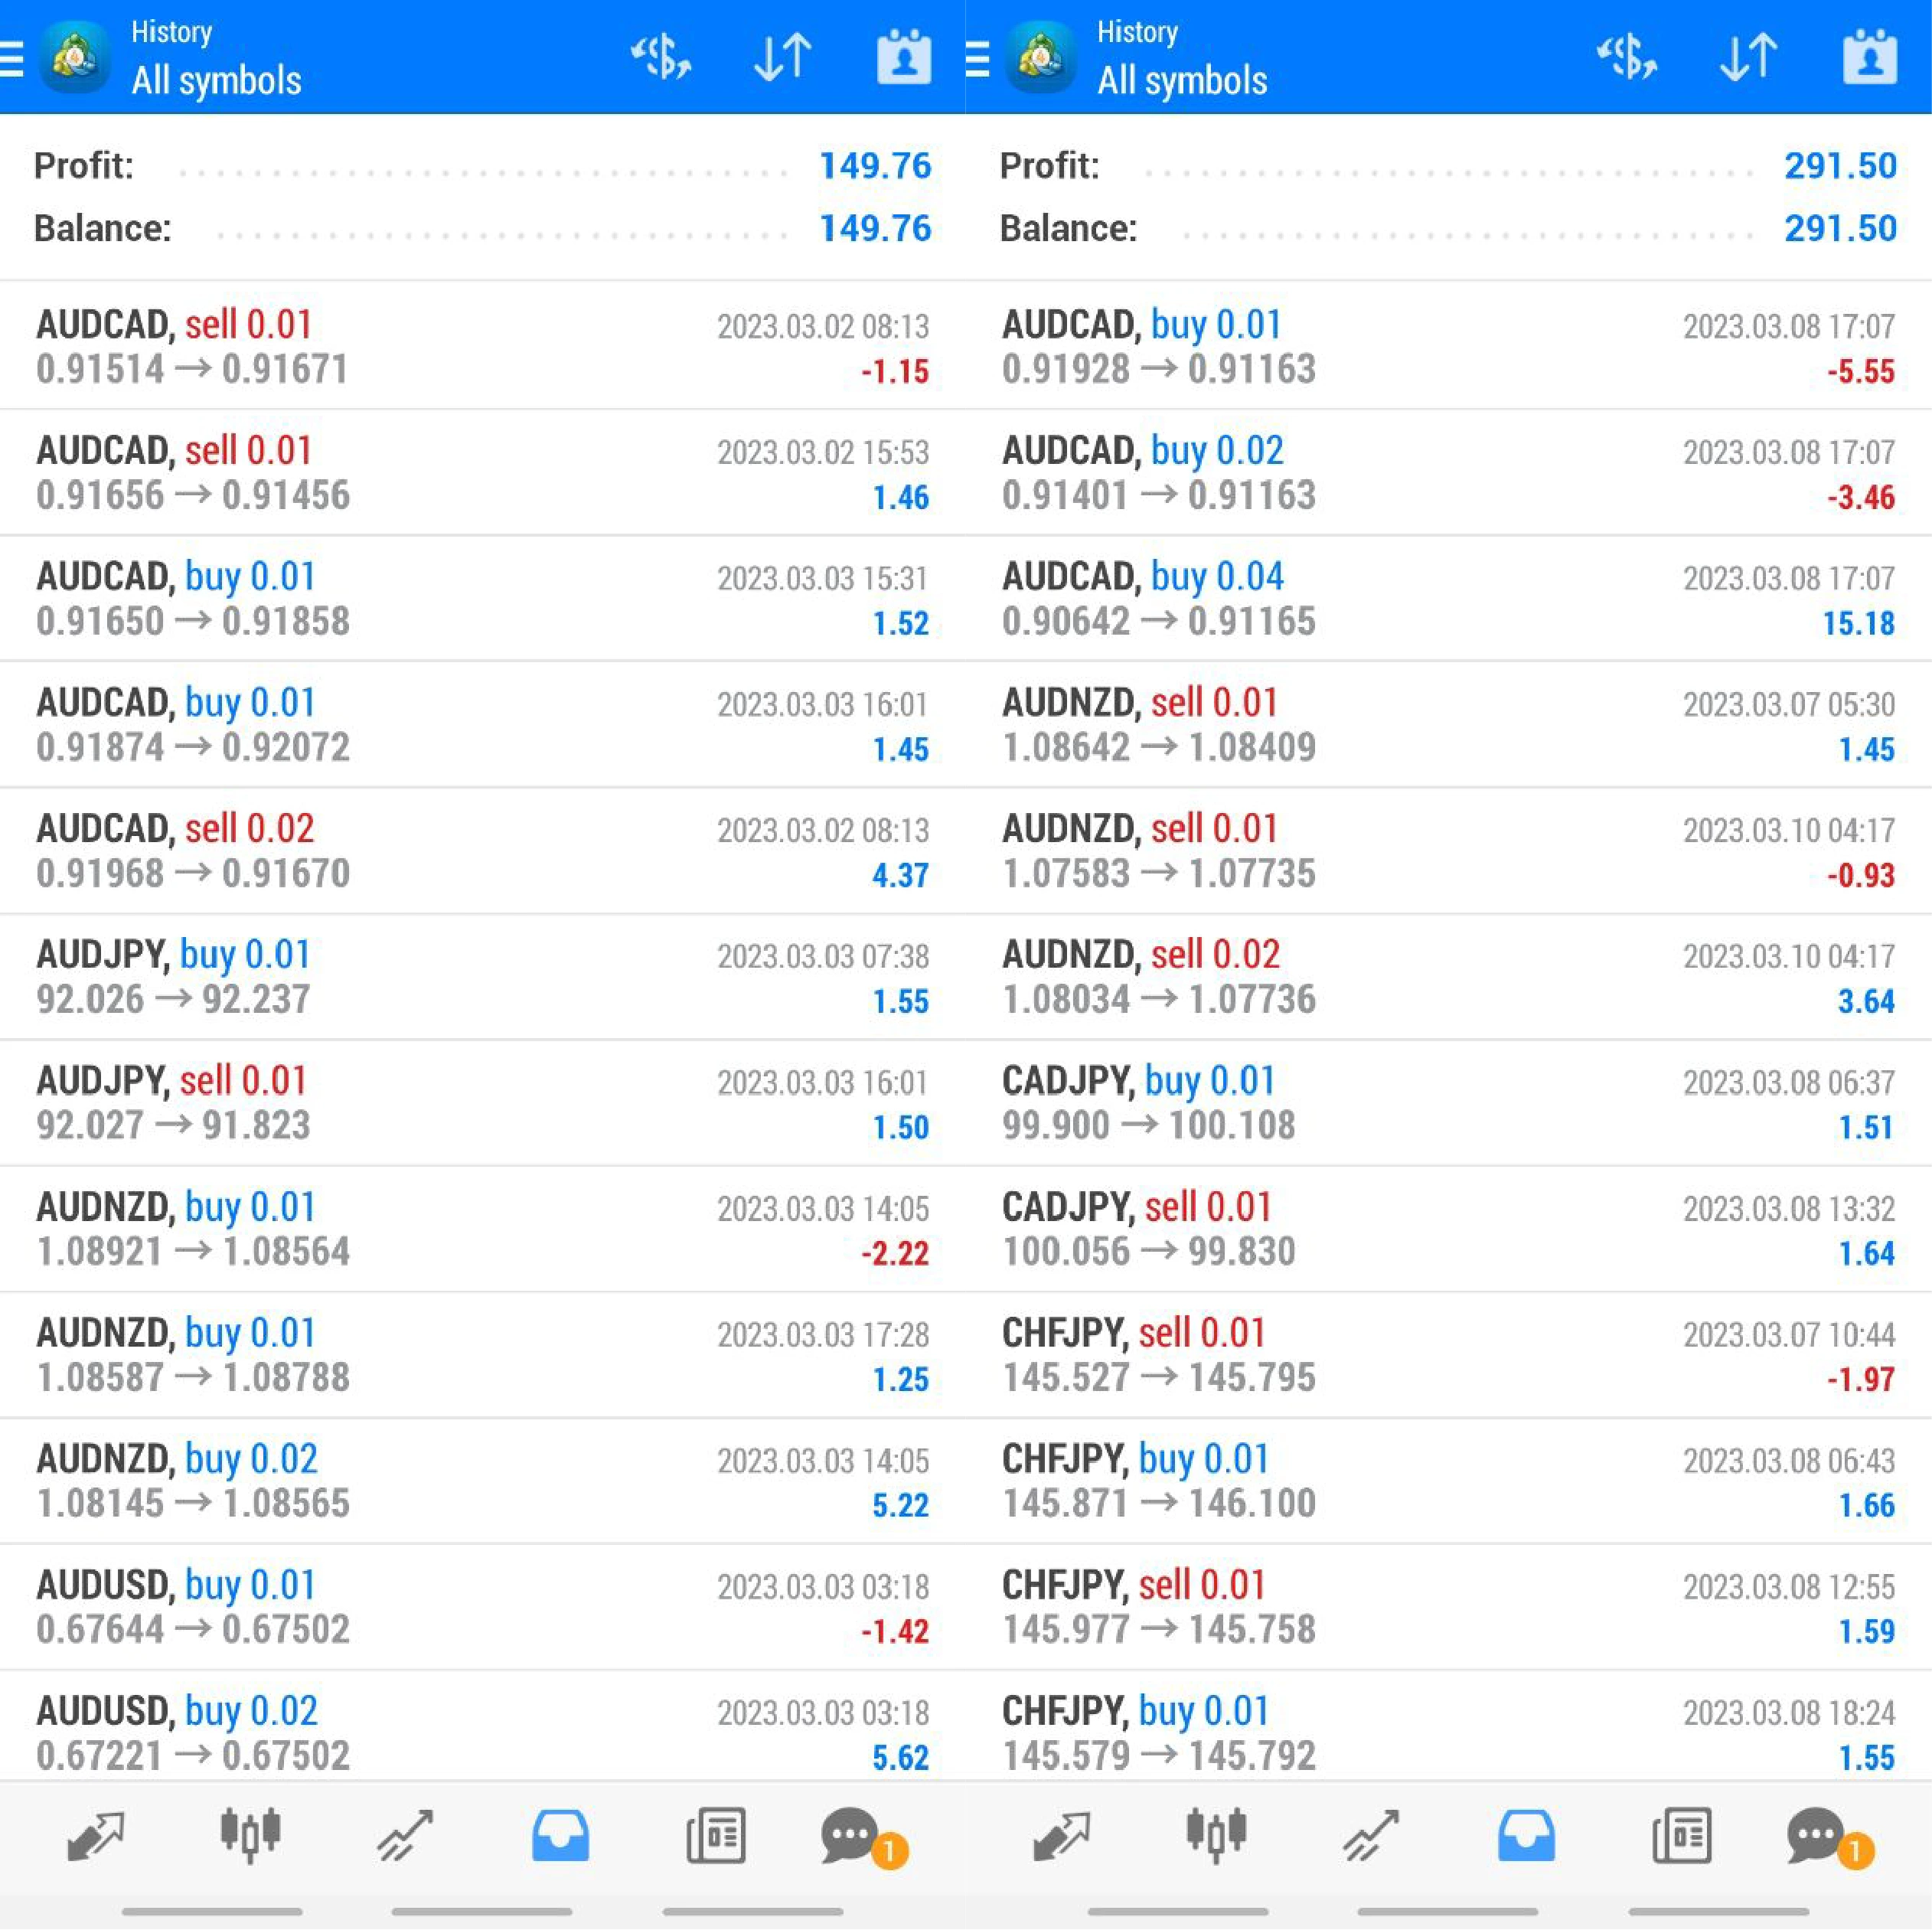
Task: Open AUDJPY buy 0.01 trade row
Action: click(x=483, y=976)
